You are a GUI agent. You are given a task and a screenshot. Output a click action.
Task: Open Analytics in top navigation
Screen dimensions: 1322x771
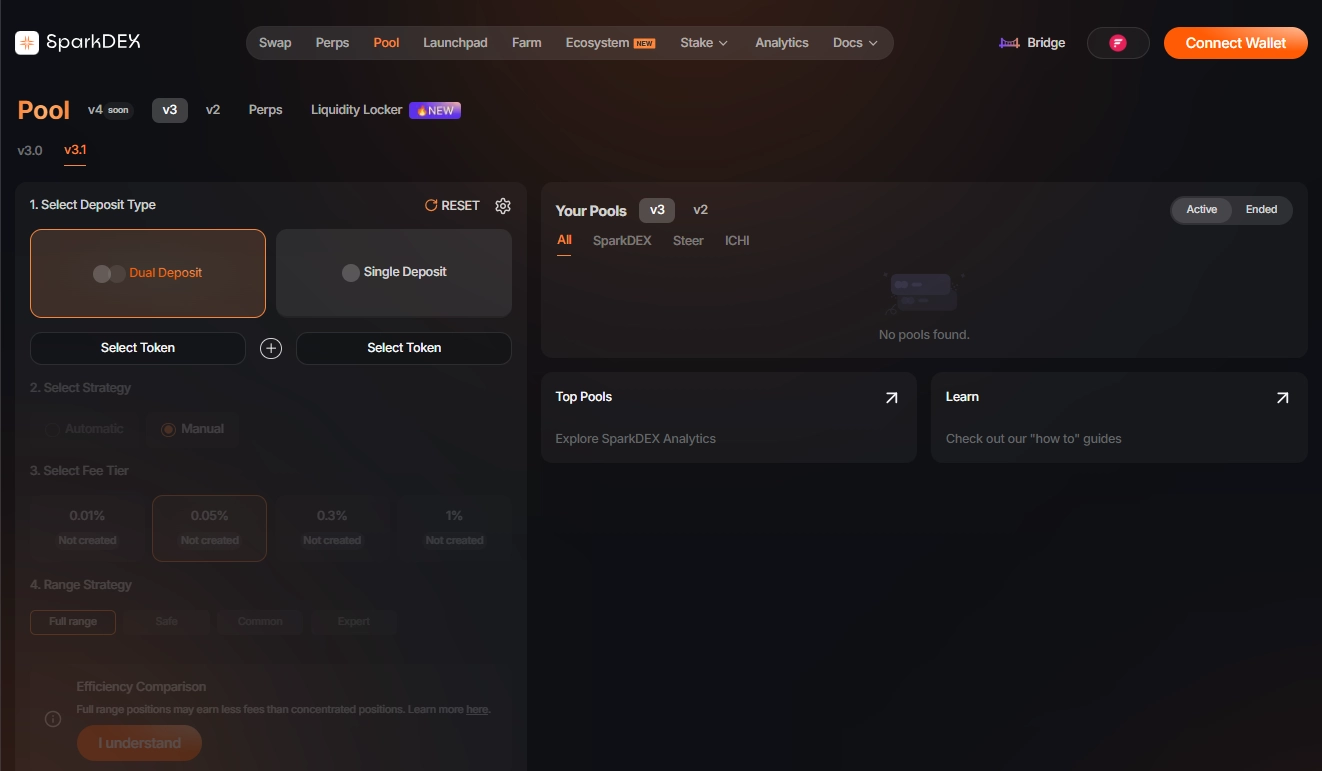(782, 43)
